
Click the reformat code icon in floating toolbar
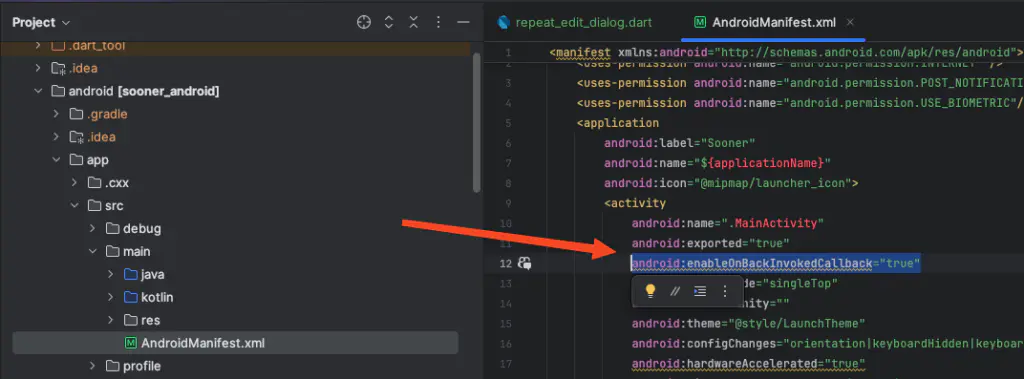700,291
